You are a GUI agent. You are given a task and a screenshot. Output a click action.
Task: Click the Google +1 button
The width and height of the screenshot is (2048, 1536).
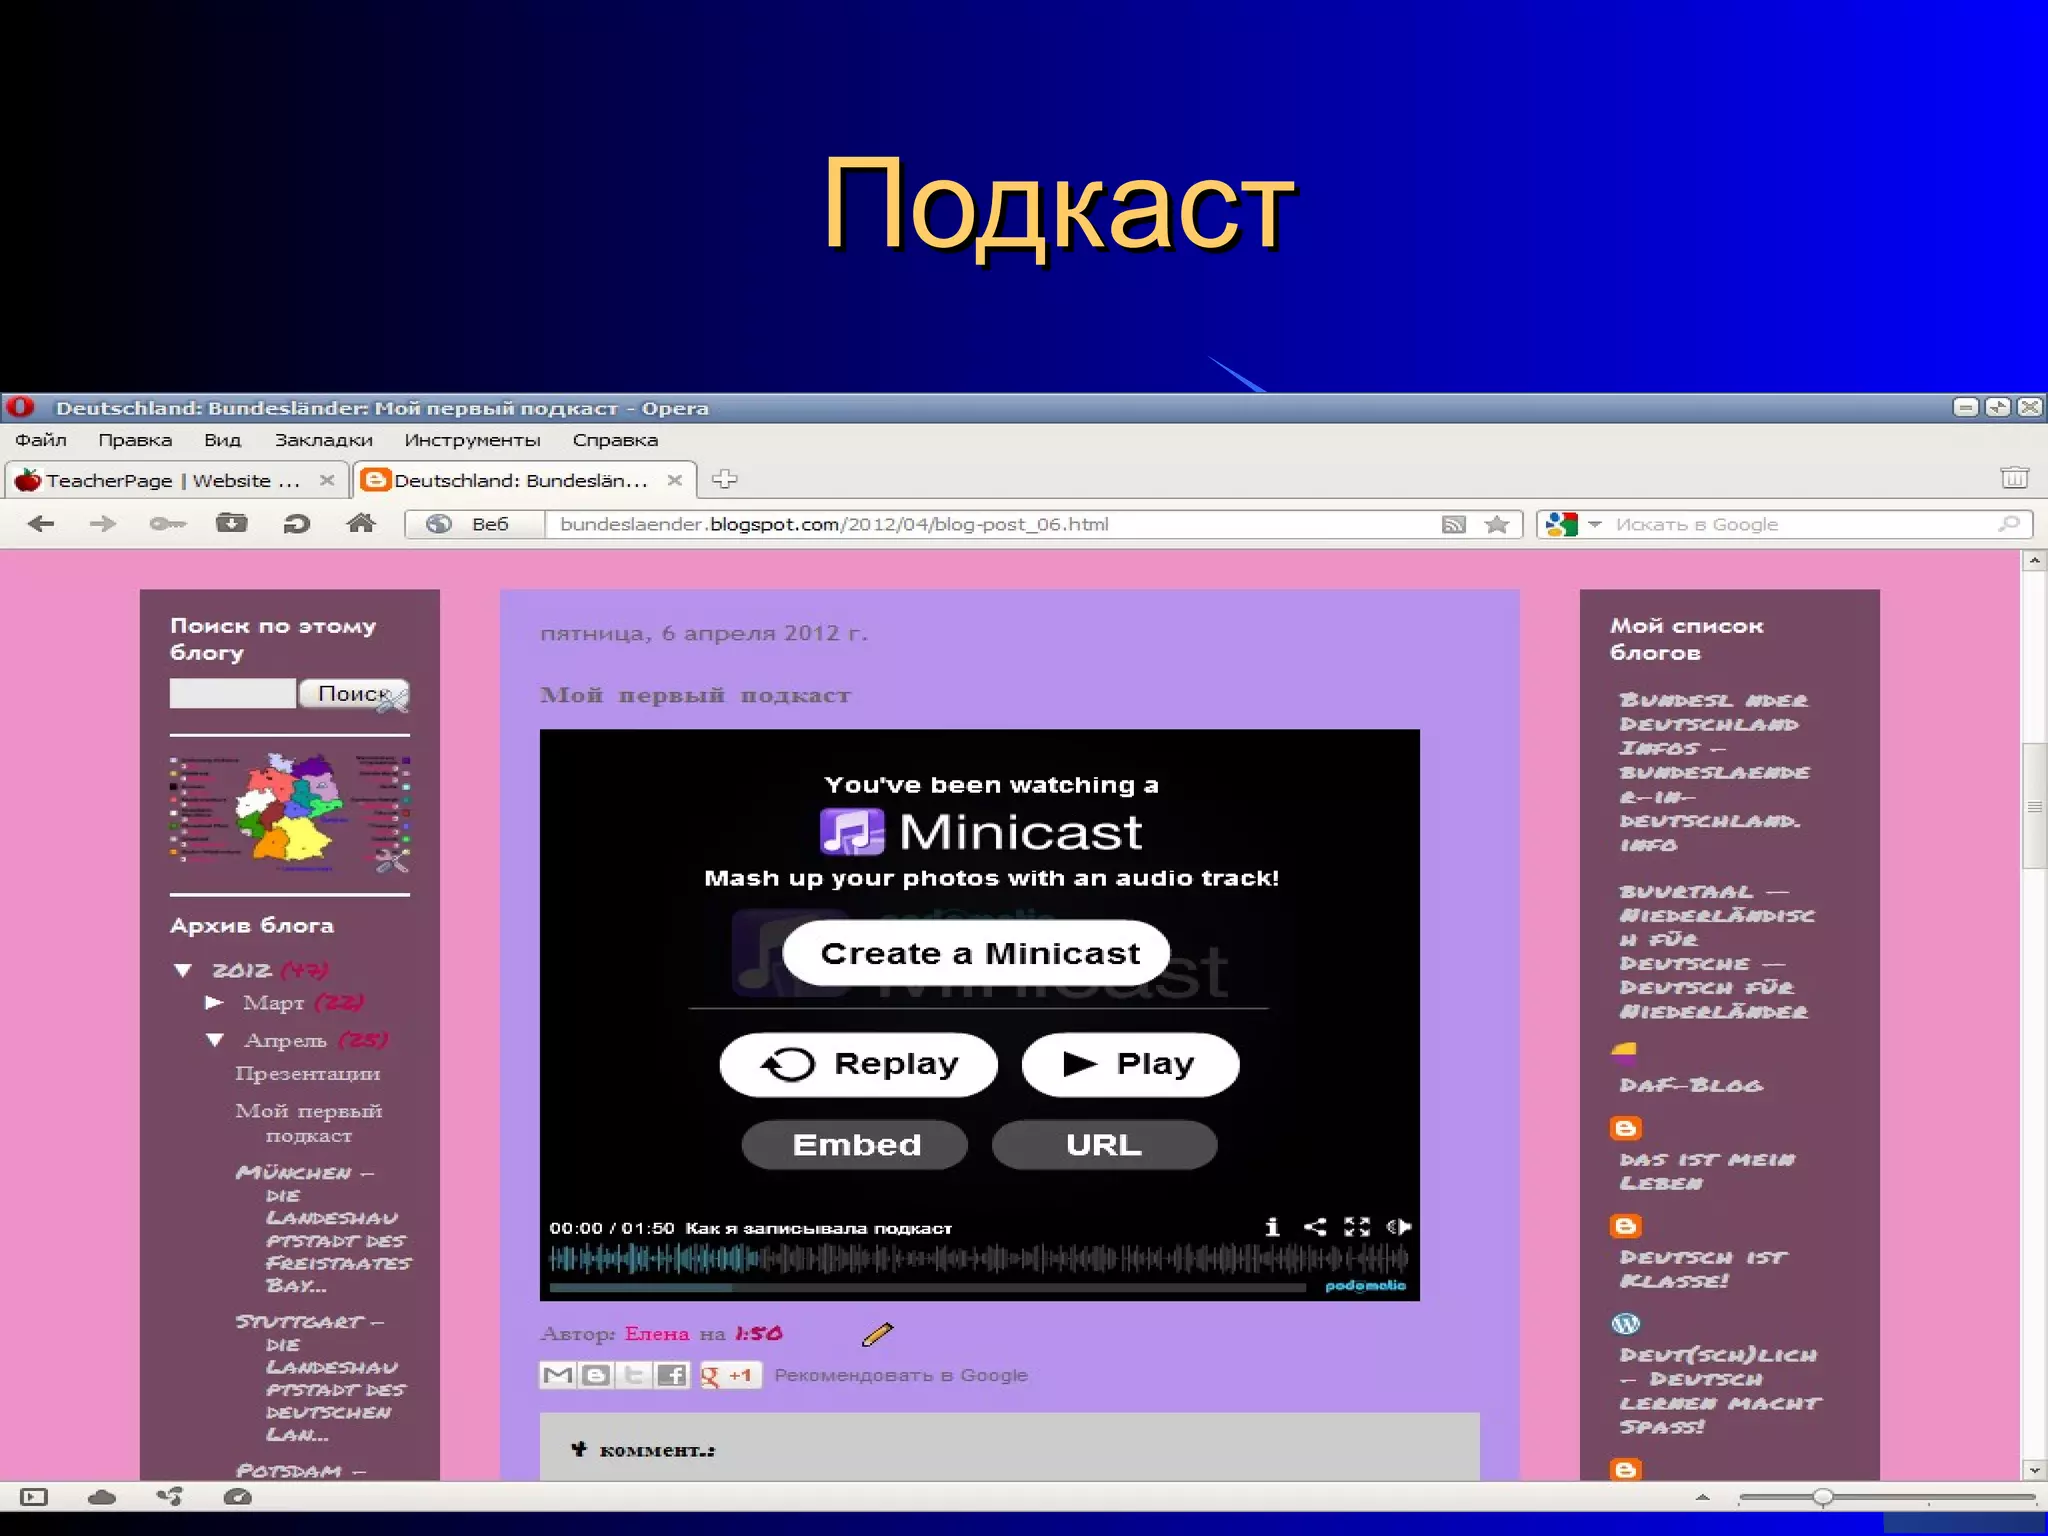730,1376
